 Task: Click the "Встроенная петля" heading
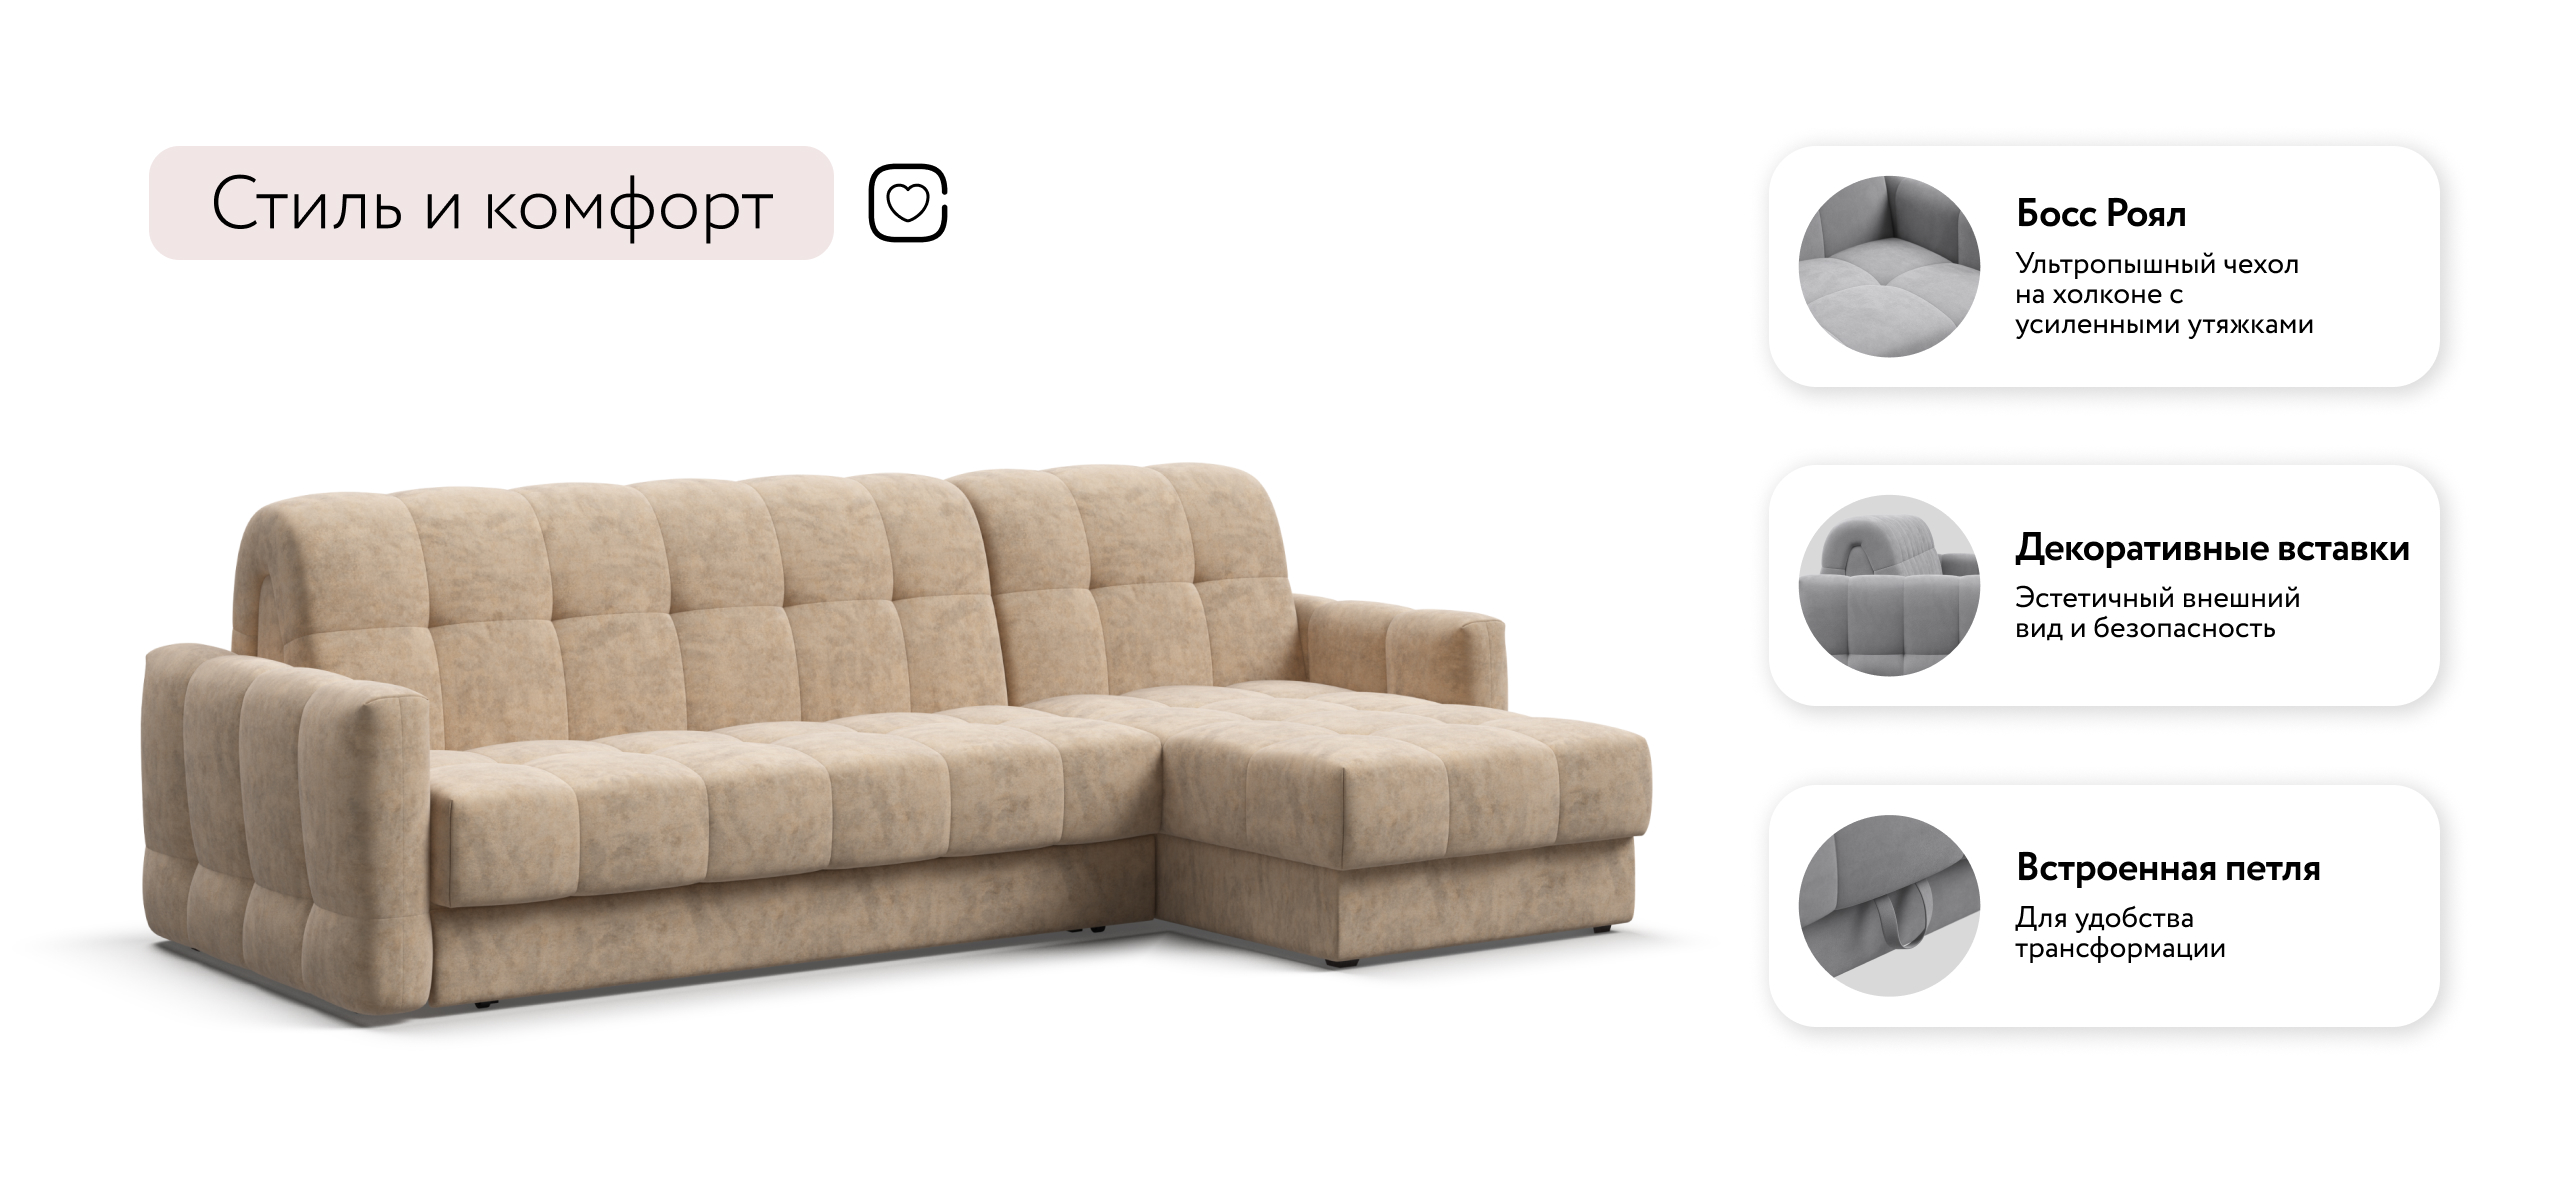[2168, 867]
